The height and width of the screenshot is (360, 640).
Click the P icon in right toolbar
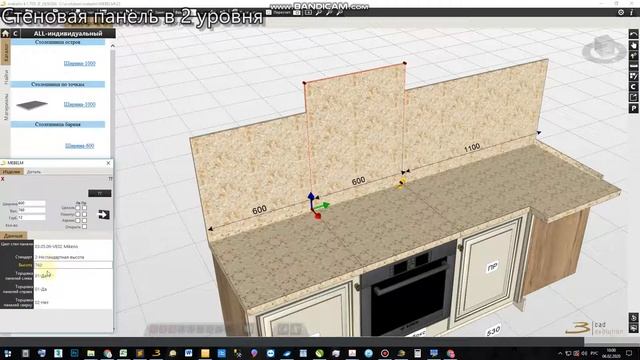click(633, 108)
